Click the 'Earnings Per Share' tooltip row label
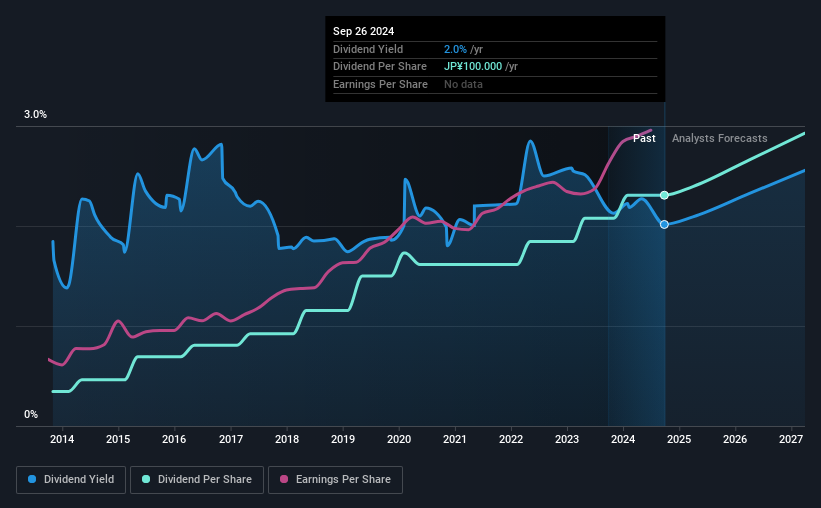The image size is (821, 508). 380,84
